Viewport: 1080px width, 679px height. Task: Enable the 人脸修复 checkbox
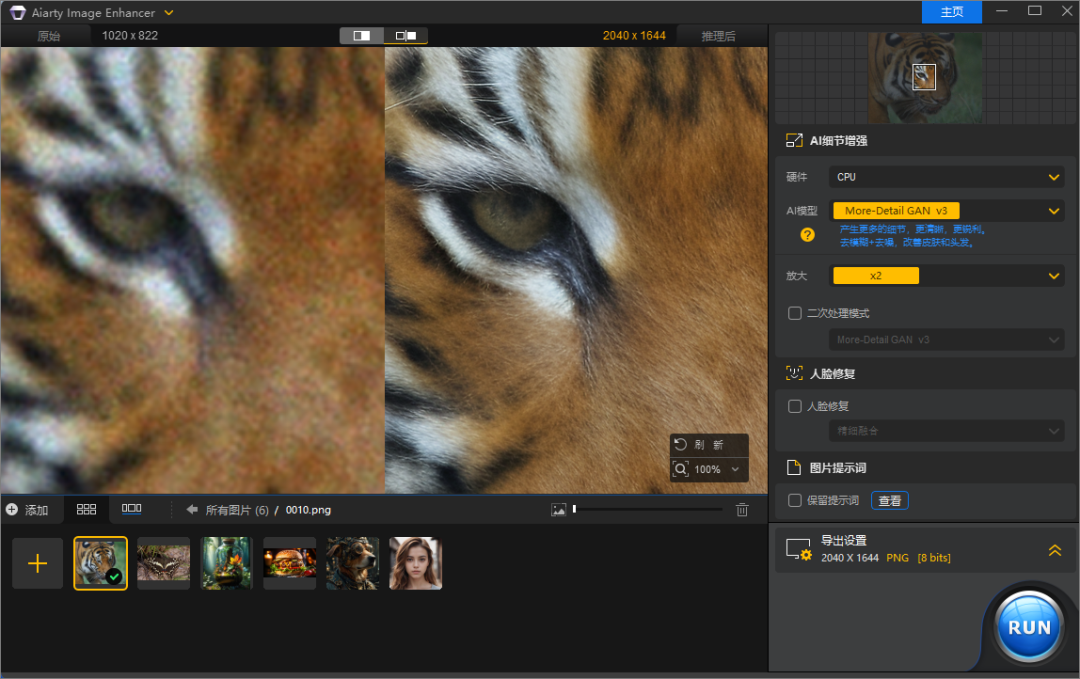(794, 406)
